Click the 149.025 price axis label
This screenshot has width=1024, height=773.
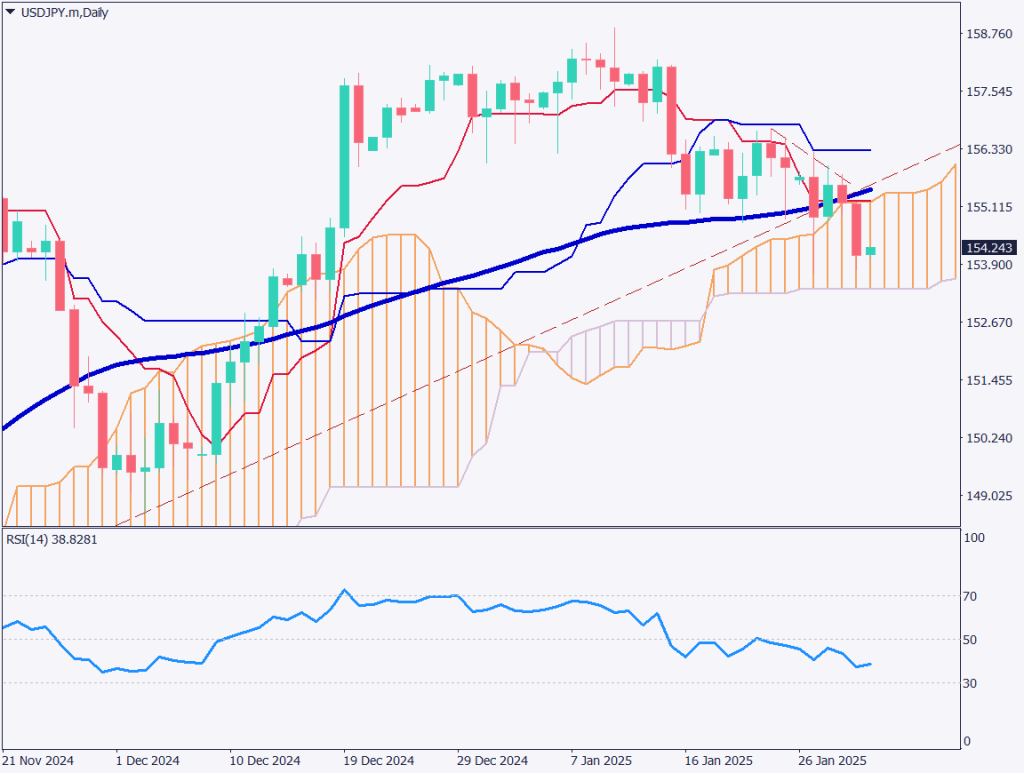point(986,497)
